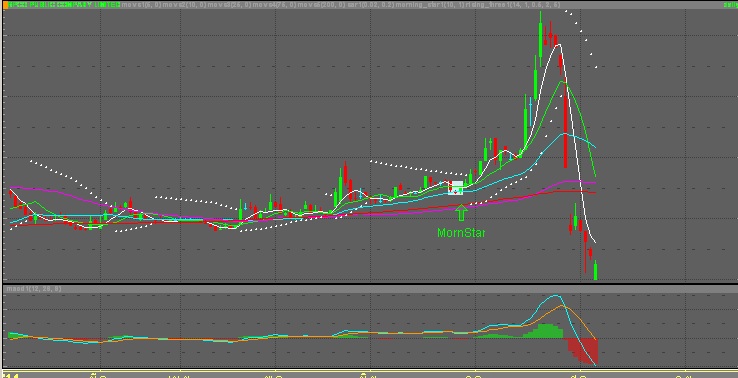Select the green up arrow above MornStar
The height and width of the screenshot is (378, 738).
(461, 212)
